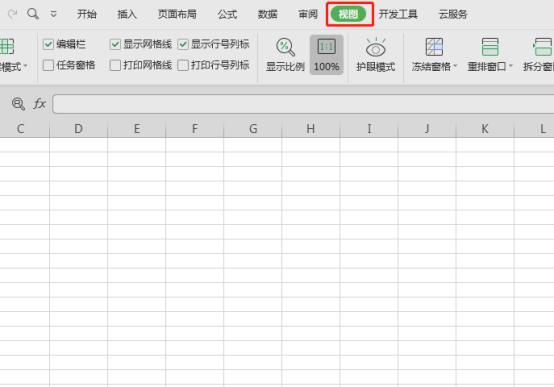Click inside the formula bar input

pos(303,104)
